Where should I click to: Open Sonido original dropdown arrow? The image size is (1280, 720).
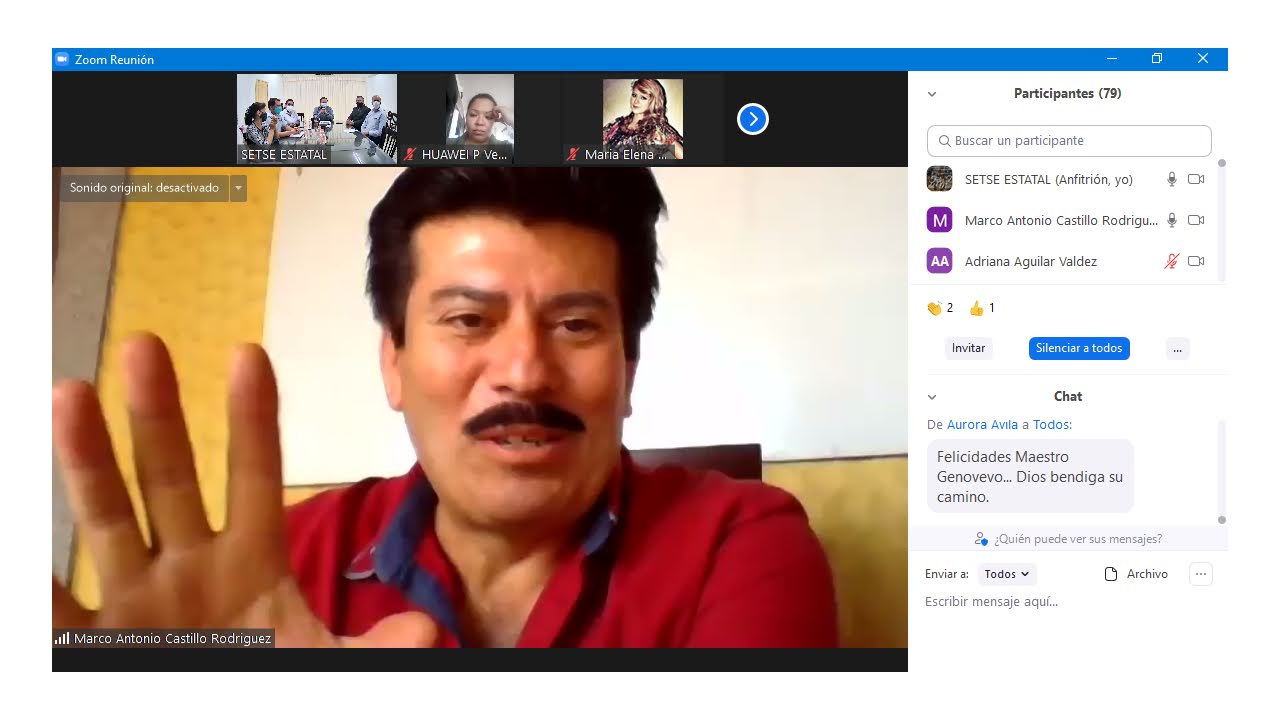[238, 188]
